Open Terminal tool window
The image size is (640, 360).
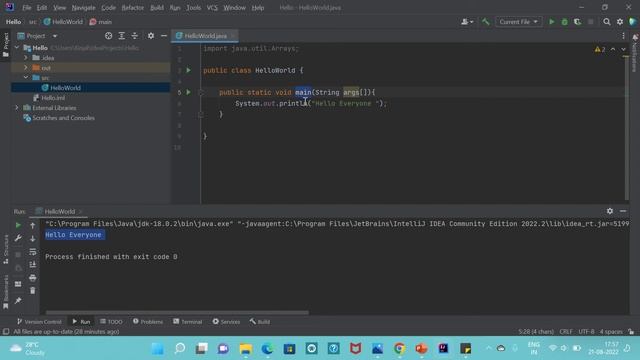[x=187, y=322]
